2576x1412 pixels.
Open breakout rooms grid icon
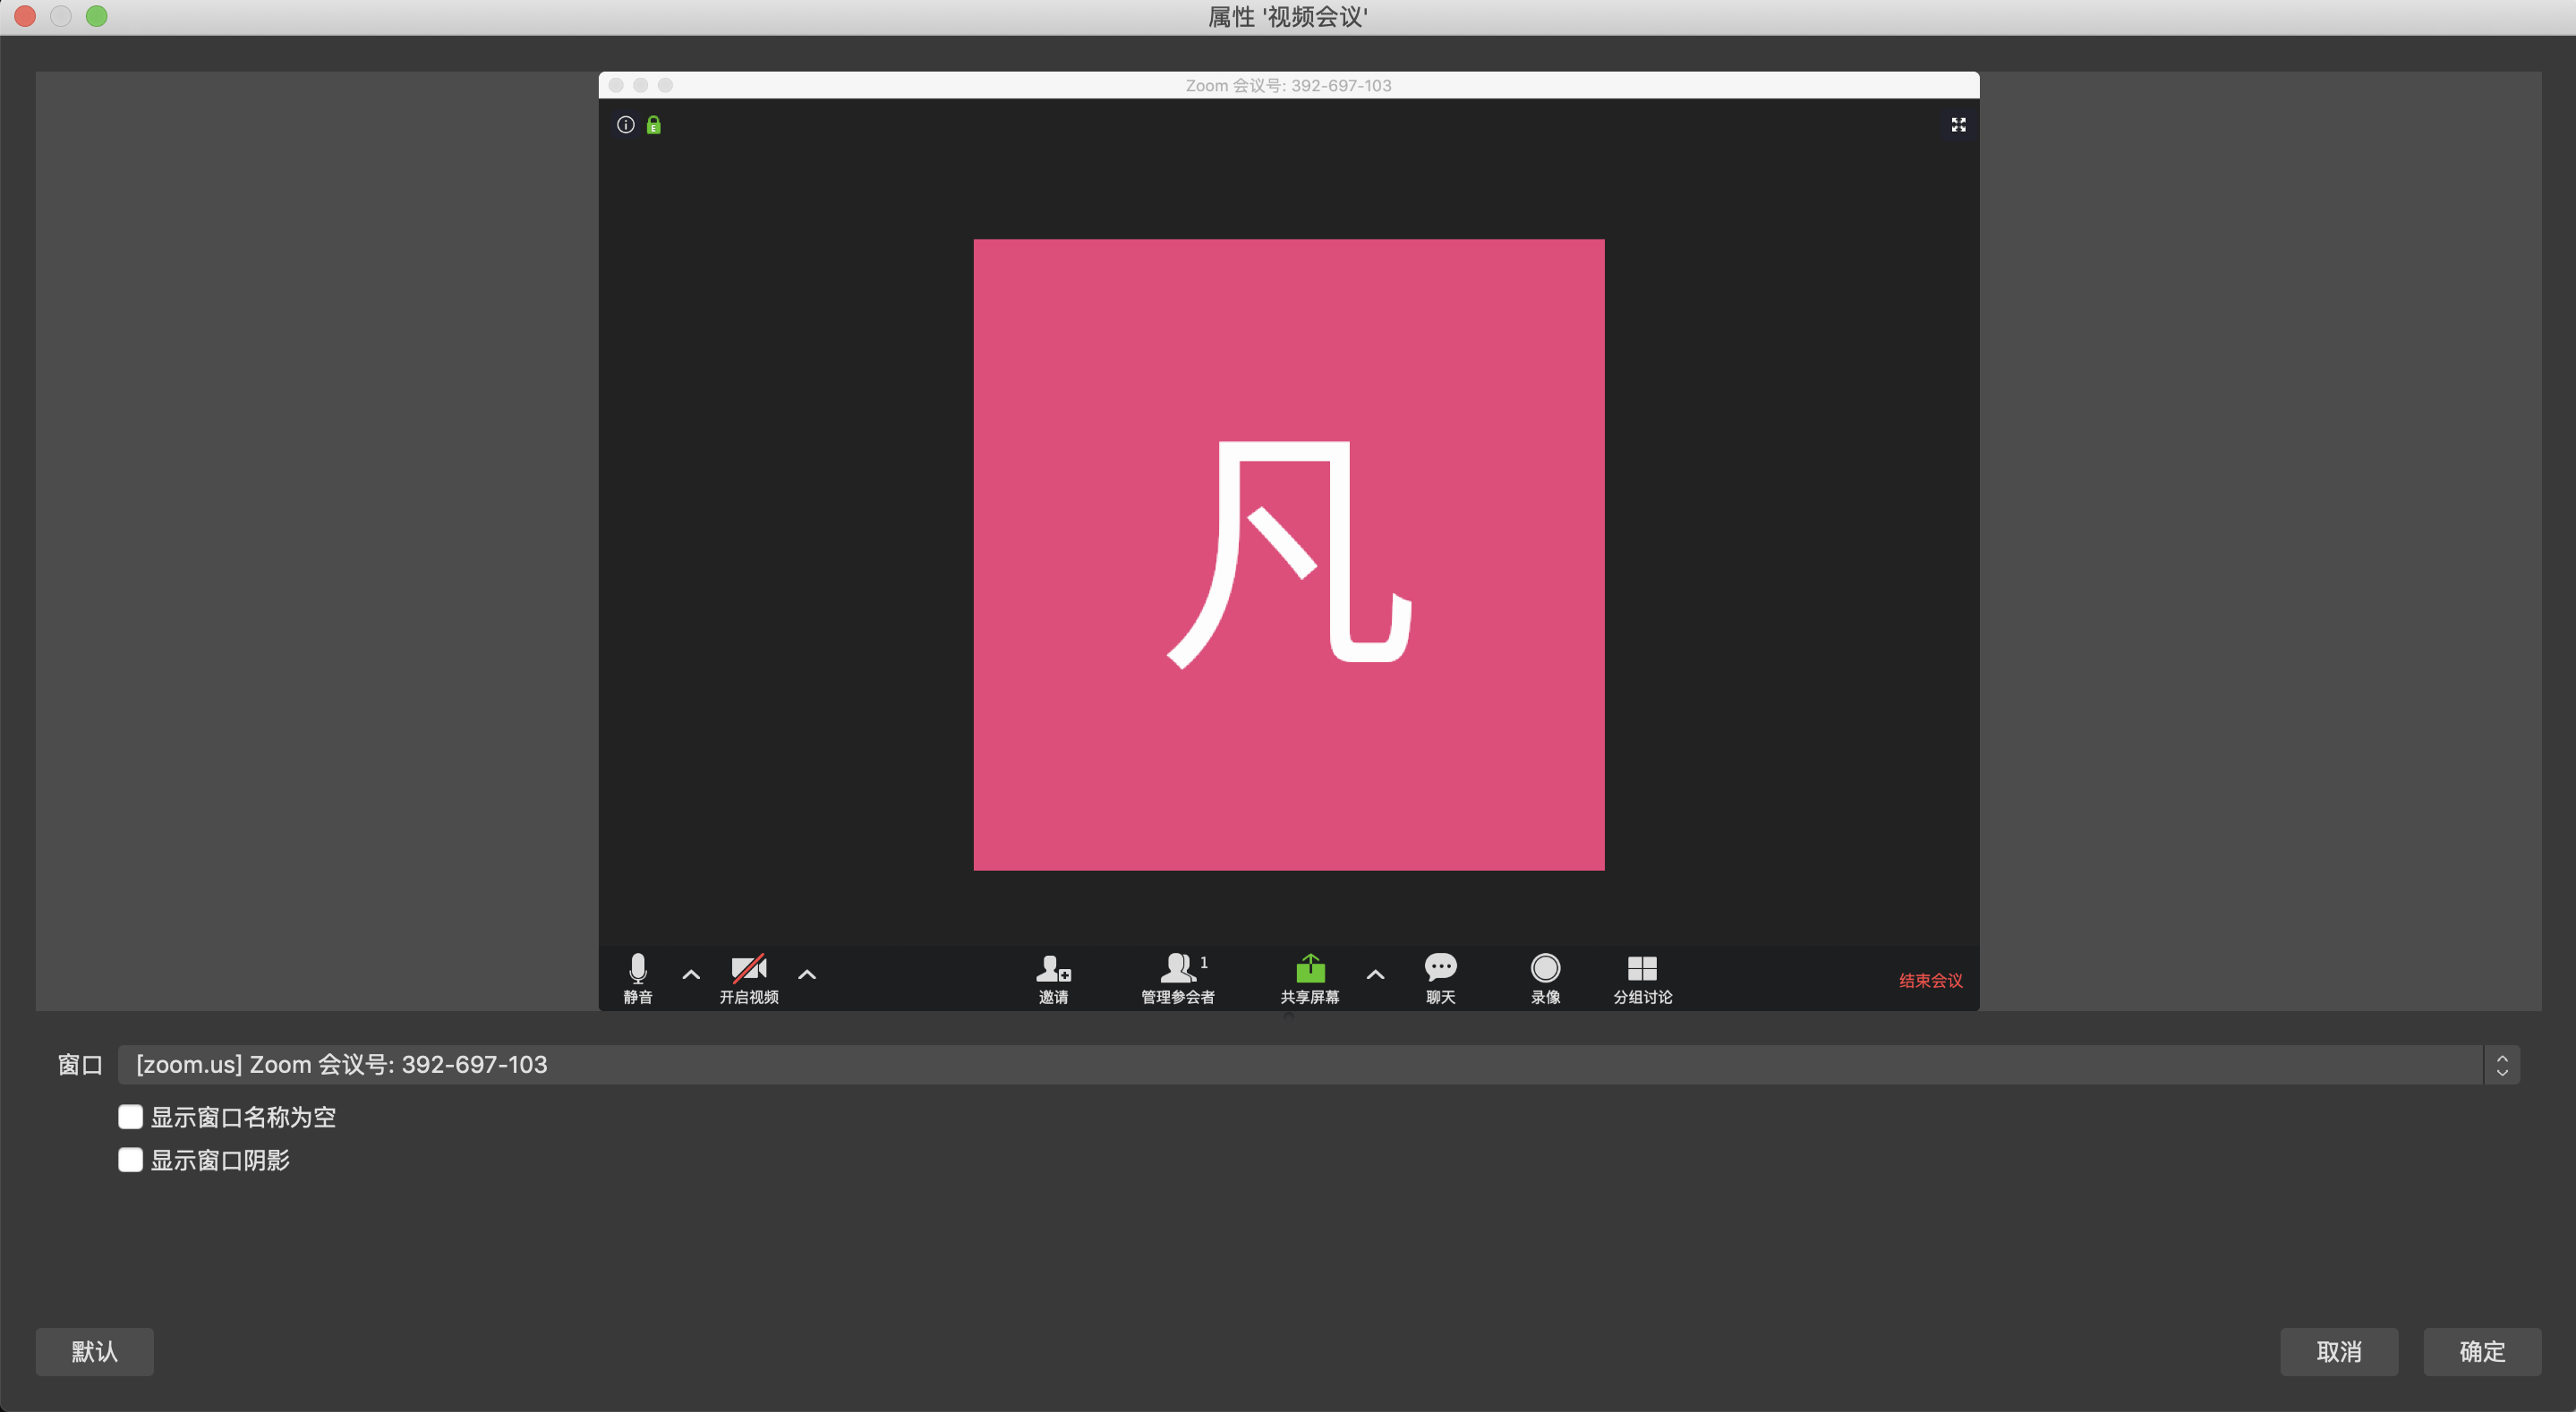pos(1642,968)
